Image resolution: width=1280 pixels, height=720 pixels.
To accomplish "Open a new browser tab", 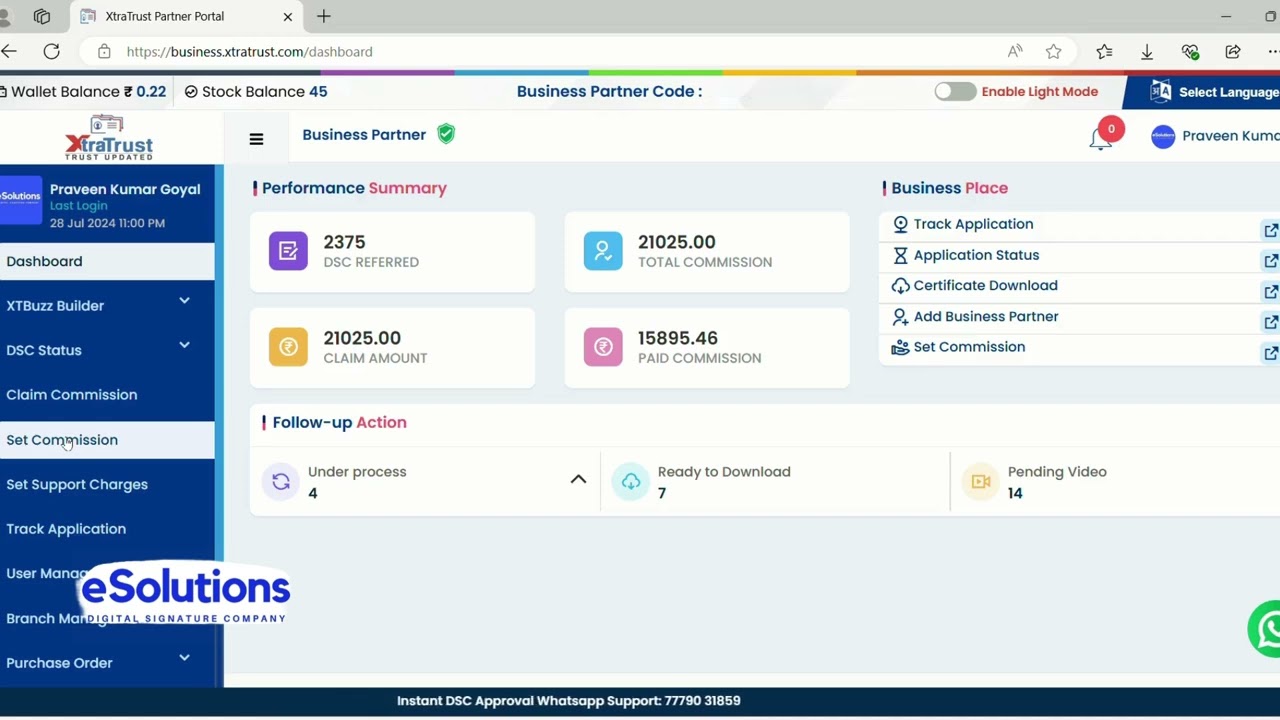I will click(x=323, y=16).
